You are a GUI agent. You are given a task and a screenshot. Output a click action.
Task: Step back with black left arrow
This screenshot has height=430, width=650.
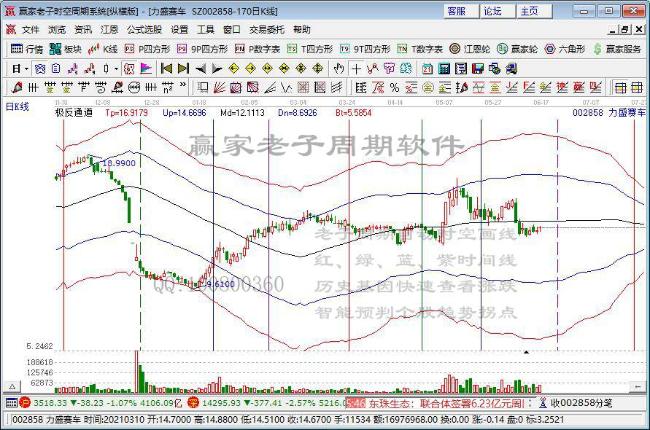coord(201,69)
